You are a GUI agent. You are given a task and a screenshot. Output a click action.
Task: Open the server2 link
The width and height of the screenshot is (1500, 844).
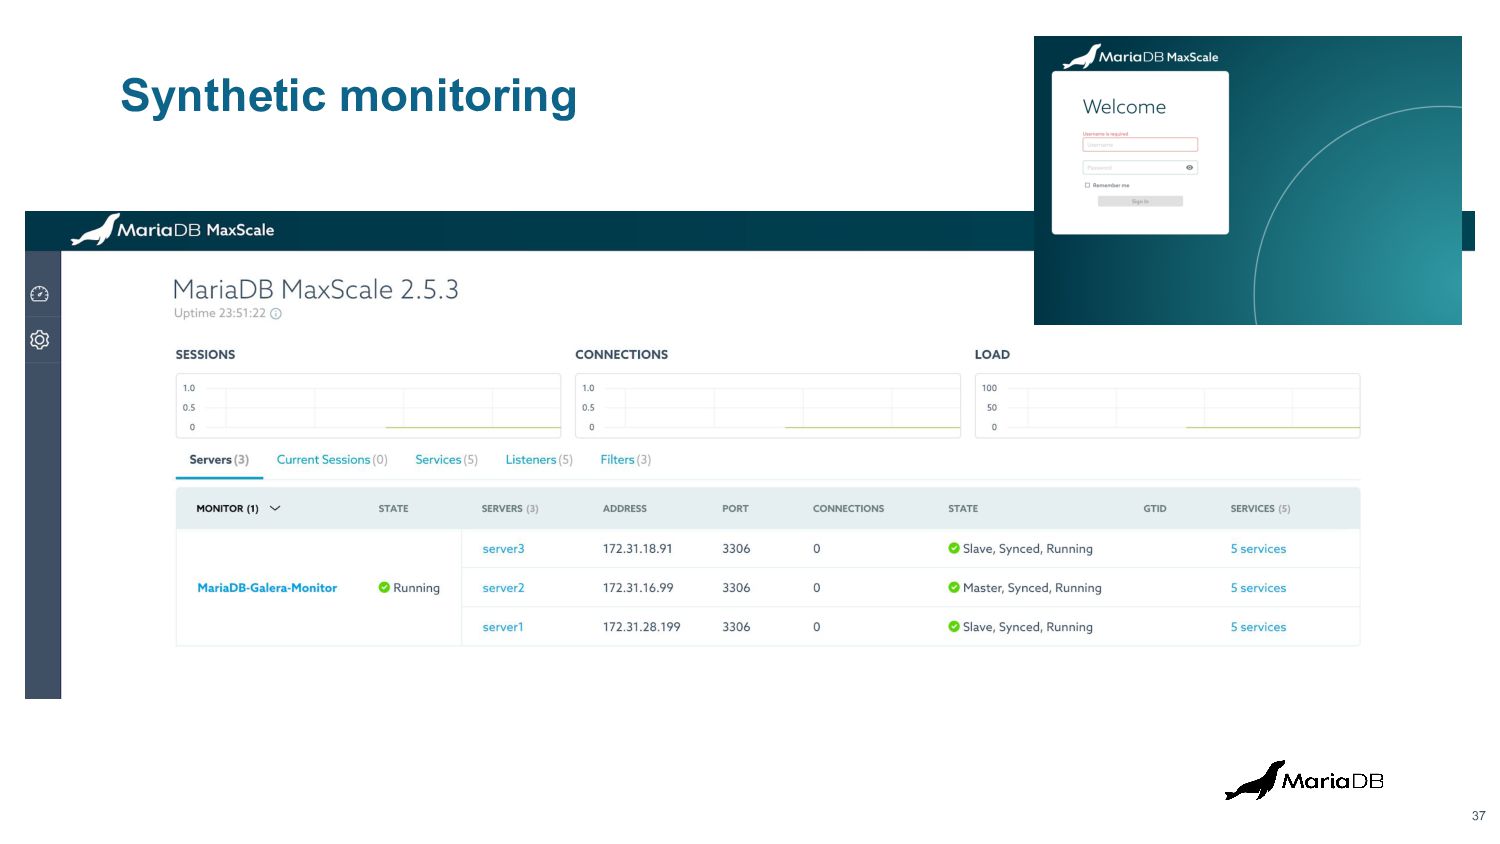[x=503, y=588]
